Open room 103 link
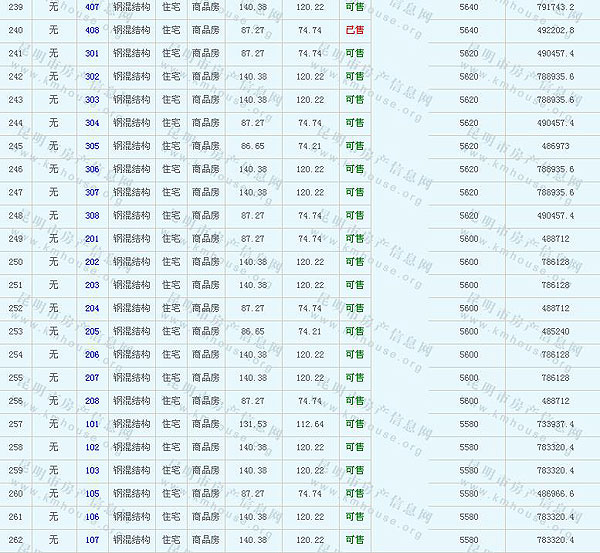The image size is (600, 553). click(x=92, y=470)
